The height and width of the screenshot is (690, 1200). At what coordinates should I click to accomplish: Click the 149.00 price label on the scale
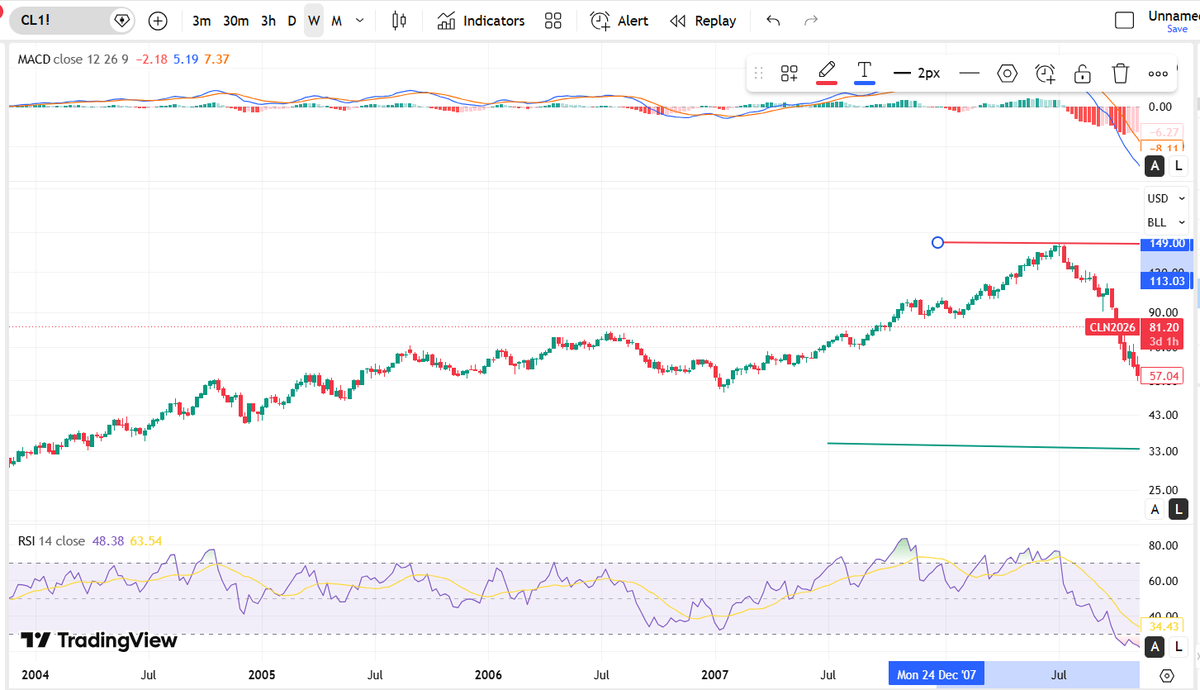tap(1165, 243)
